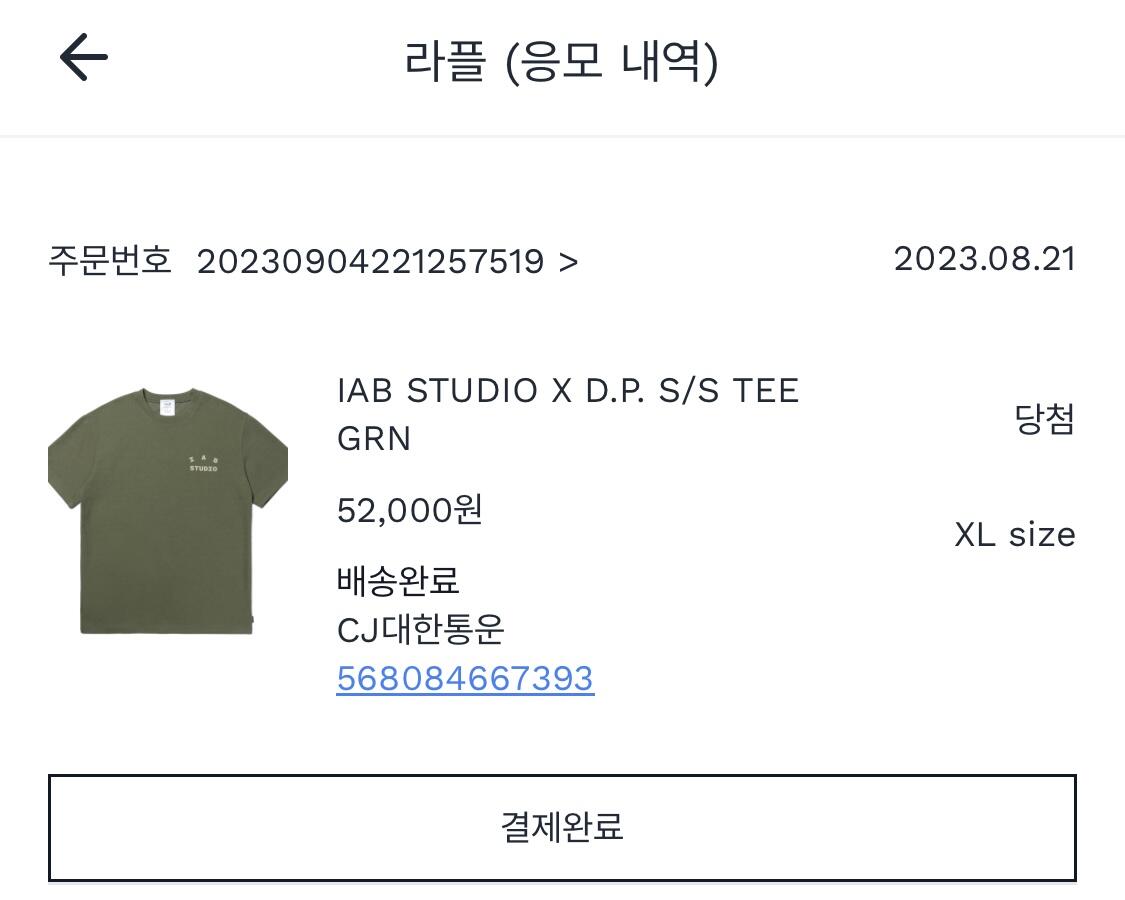The width and height of the screenshot is (1125, 900).
Task: Tap the XL size label
Action: [x=1015, y=535]
